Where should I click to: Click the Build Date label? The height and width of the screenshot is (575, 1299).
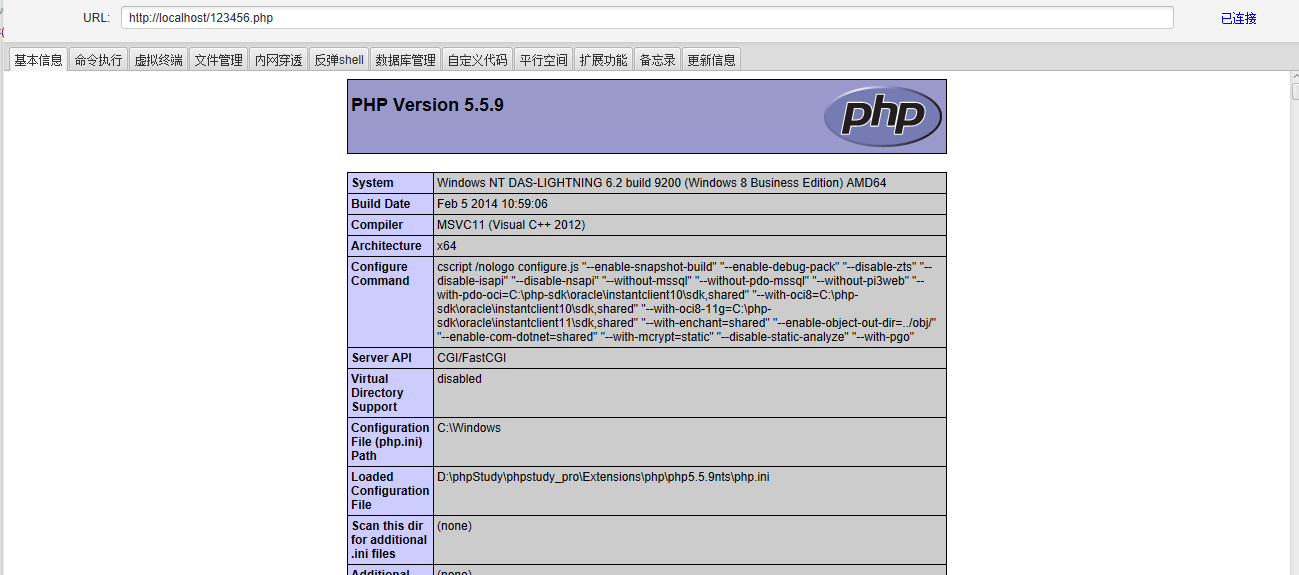click(x=380, y=204)
